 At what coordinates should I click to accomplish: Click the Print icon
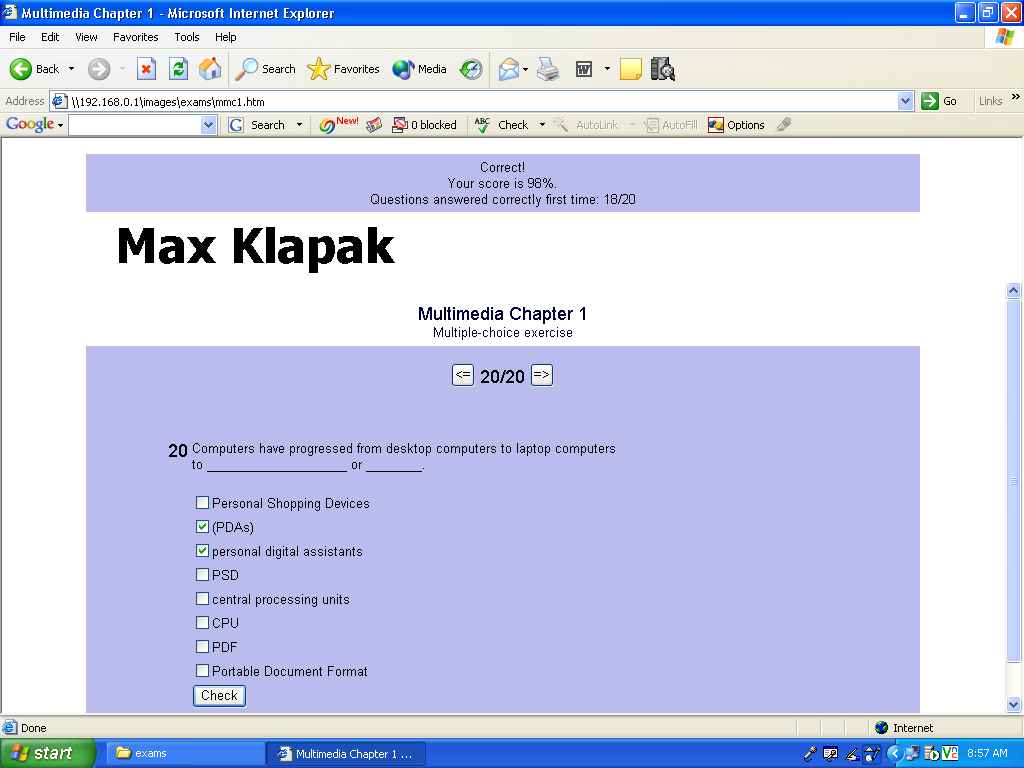[547, 69]
